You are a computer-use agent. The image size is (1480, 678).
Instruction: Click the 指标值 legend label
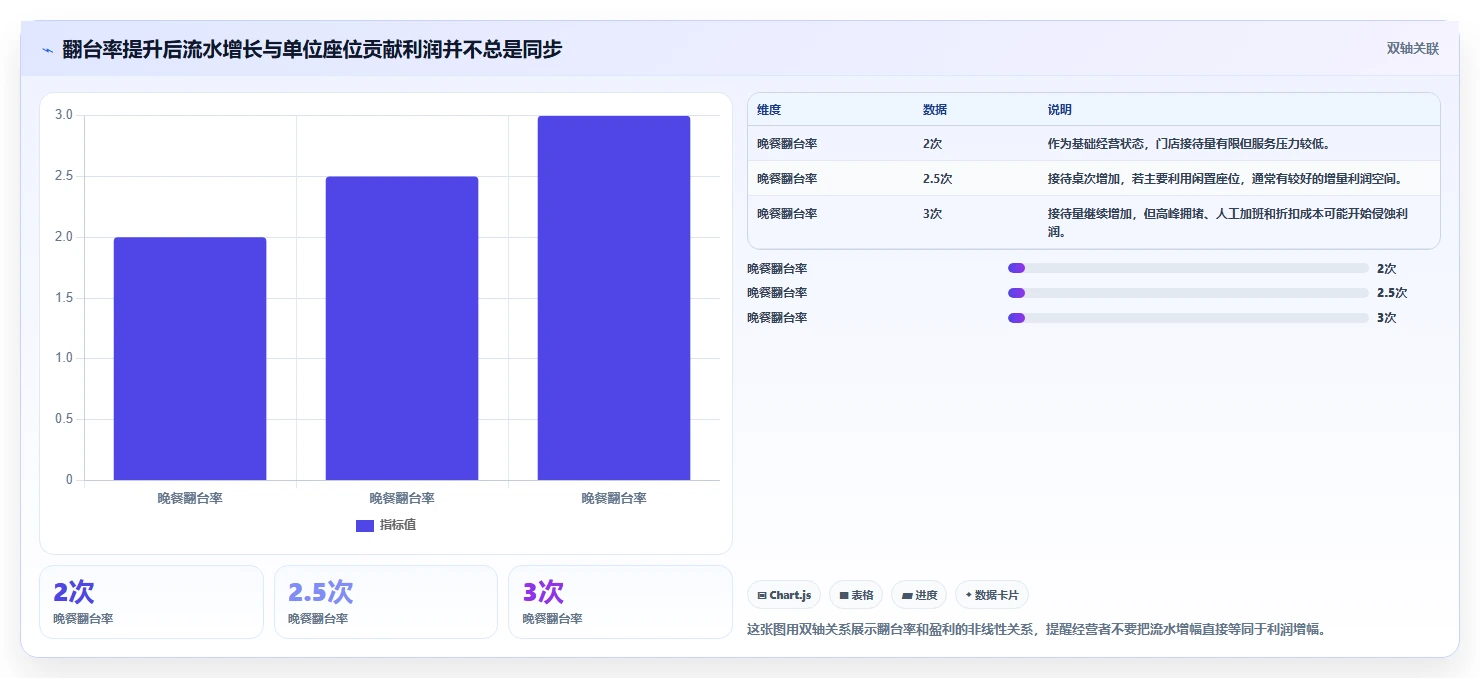coord(398,525)
